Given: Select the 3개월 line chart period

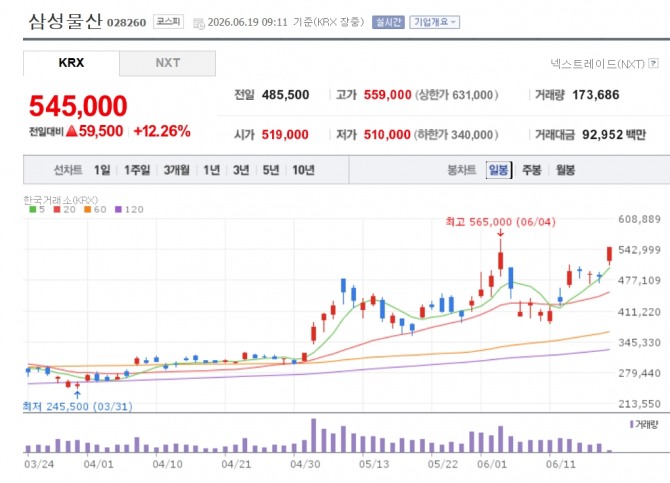Looking at the screenshot, I should (176, 170).
